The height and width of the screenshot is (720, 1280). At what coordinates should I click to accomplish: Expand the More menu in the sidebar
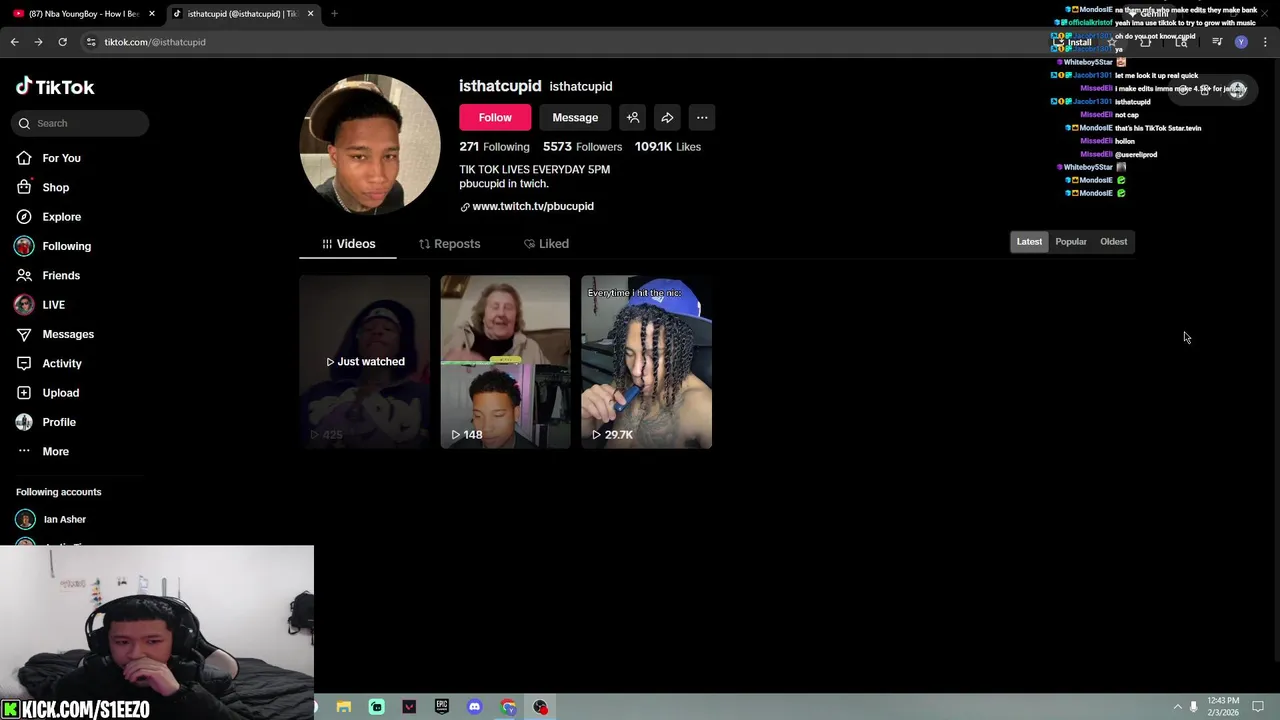(55, 451)
